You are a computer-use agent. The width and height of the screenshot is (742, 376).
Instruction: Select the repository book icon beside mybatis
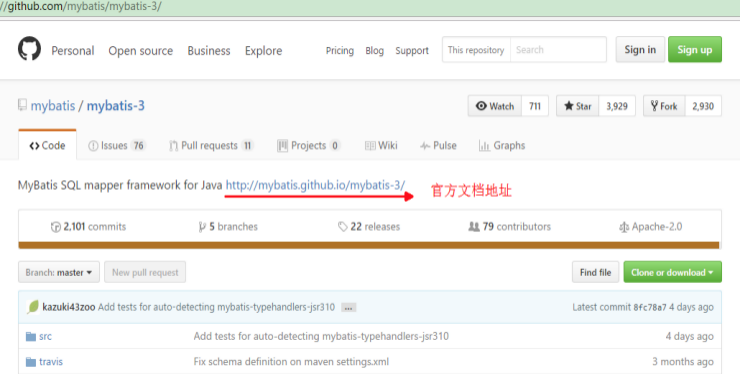22,105
